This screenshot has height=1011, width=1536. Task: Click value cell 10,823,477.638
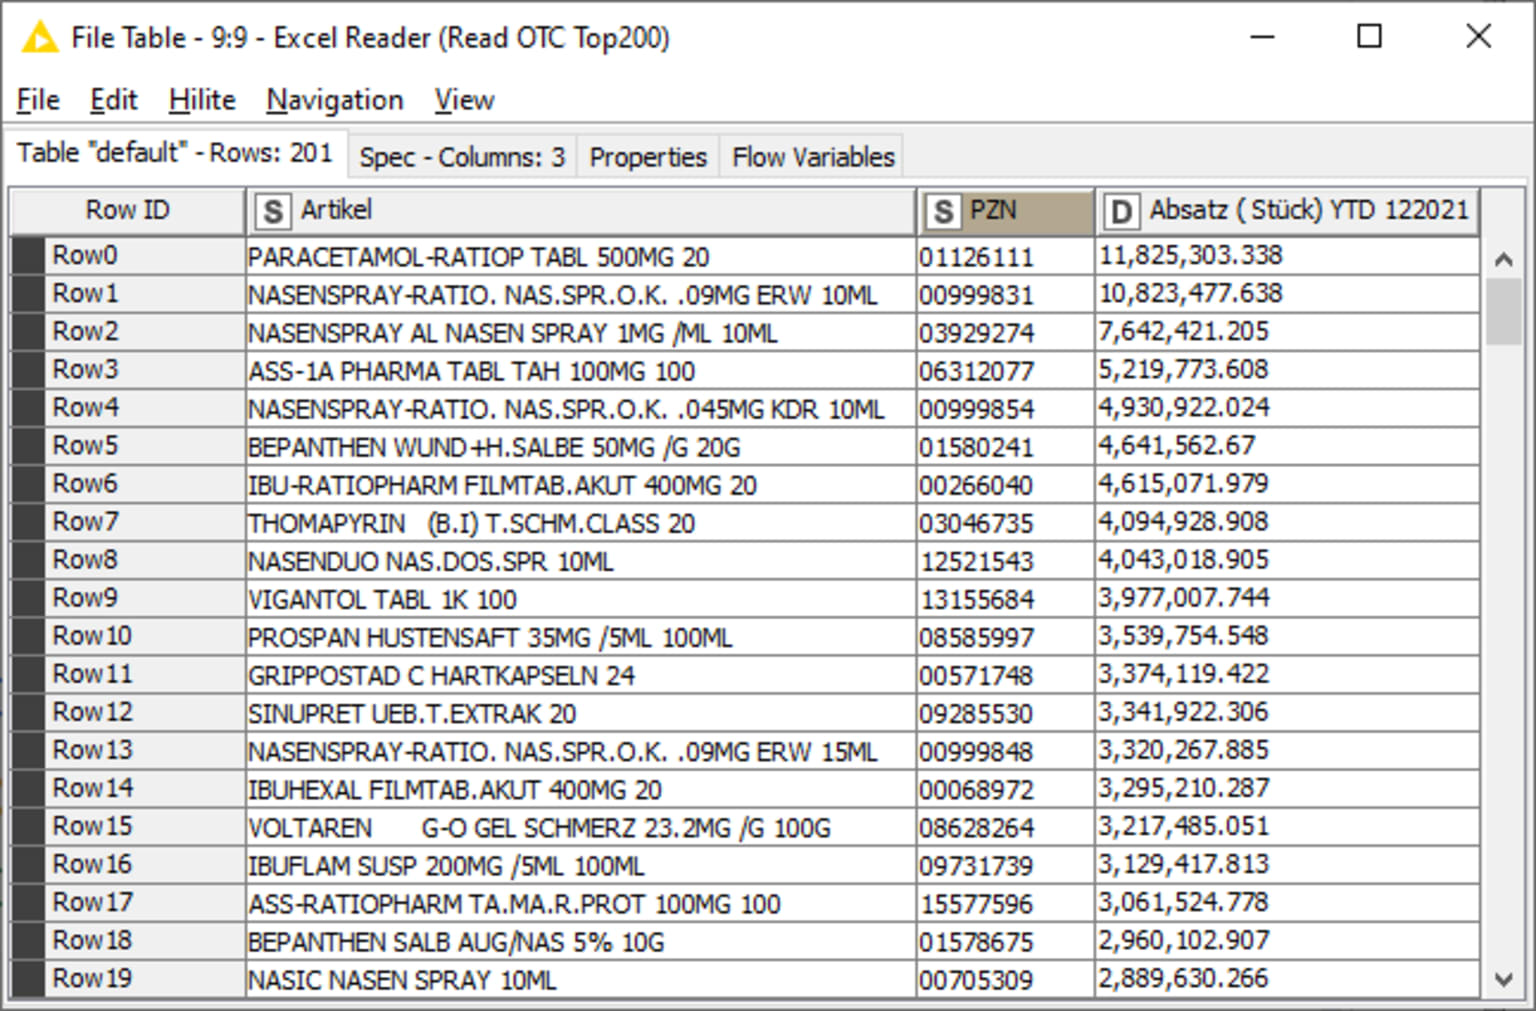click(x=1287, y=294)
